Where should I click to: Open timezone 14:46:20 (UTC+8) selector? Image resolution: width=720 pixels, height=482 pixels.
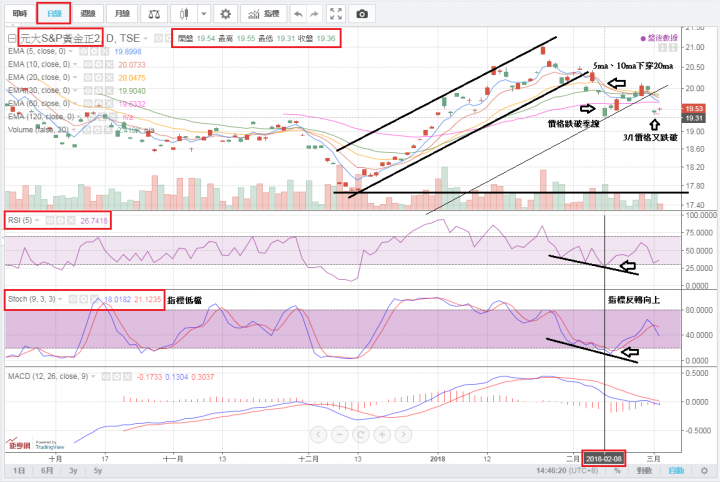click(567, 471)
